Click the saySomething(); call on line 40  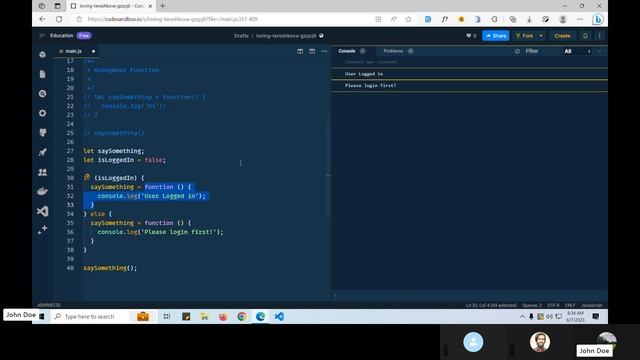coord(110,268)
